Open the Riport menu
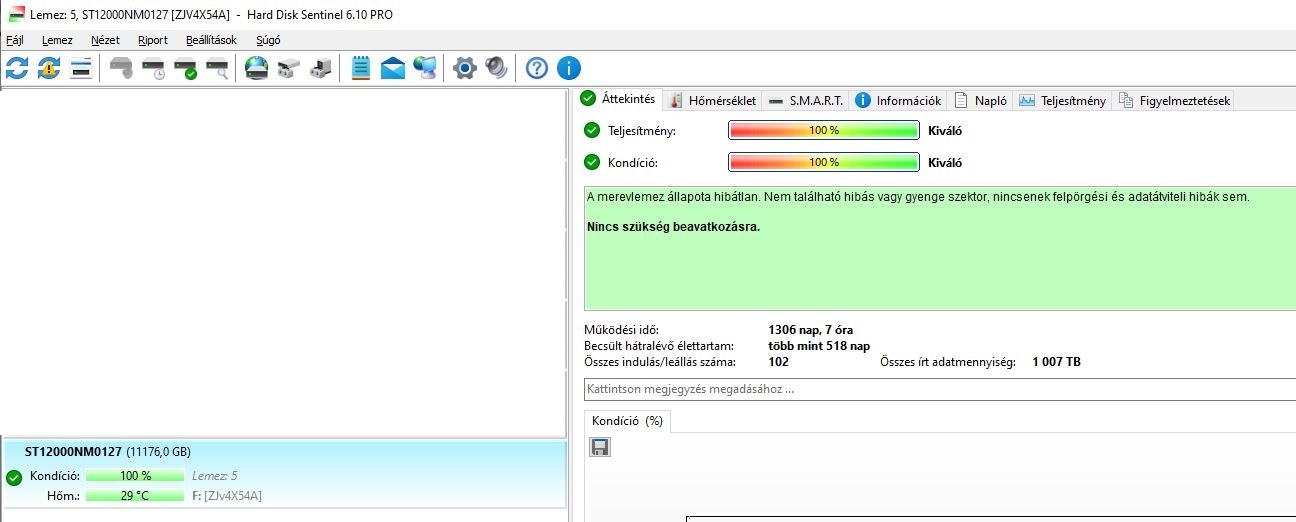1296x522 pixels. (153, 40)
